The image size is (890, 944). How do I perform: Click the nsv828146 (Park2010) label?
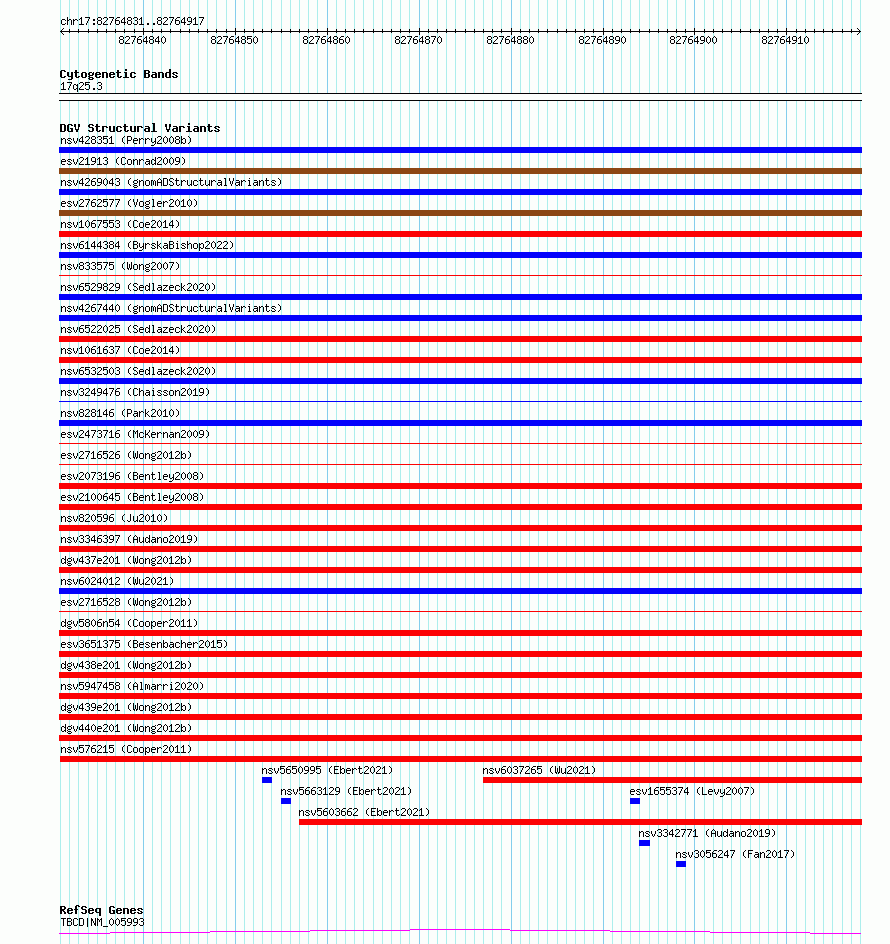[x=120, y=414]
